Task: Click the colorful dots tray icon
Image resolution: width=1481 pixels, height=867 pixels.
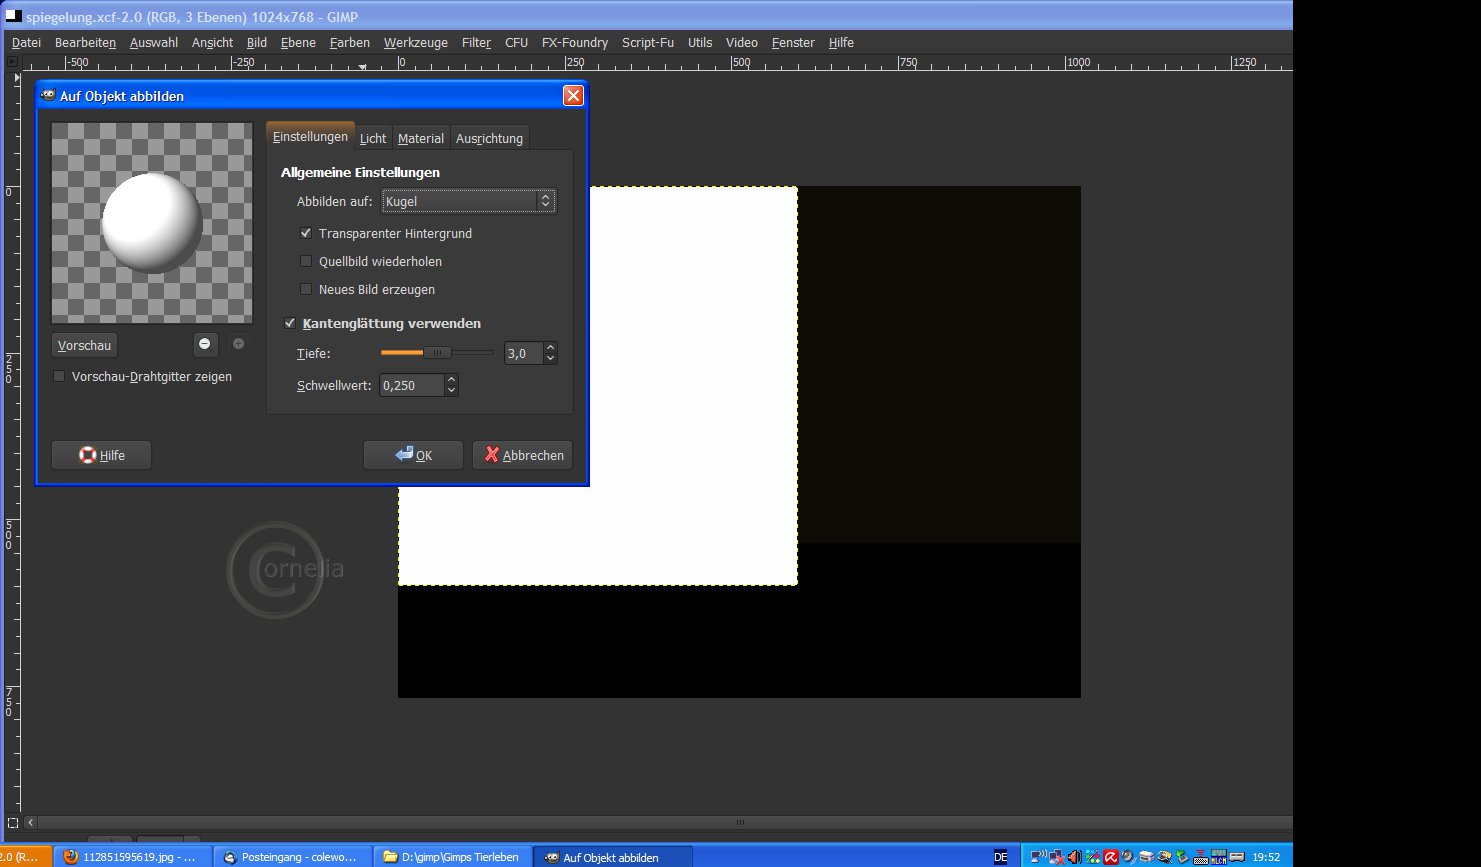Action: point(1093,857)
